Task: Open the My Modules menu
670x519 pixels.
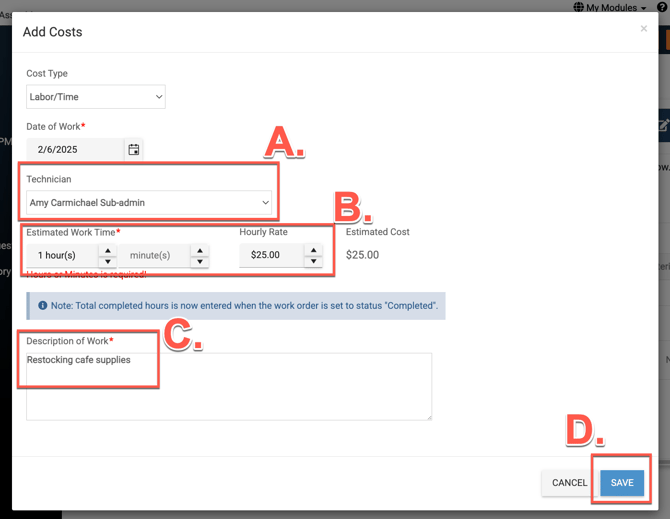Action: pyautogui.click(x=616, y=7)
